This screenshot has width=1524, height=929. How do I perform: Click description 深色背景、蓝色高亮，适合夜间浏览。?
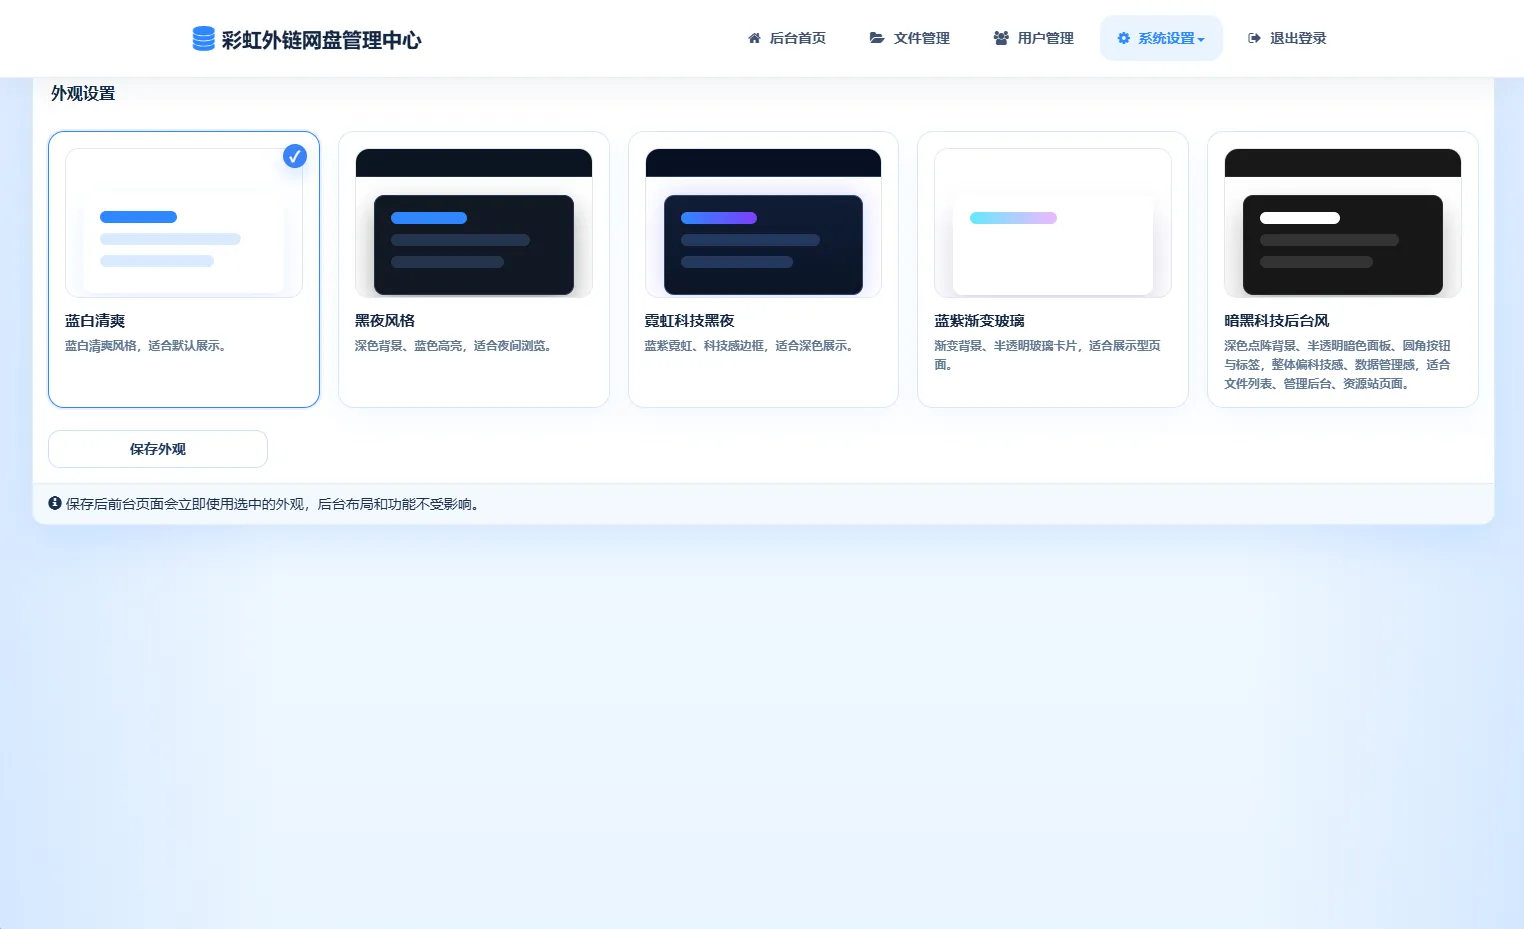pyautogui.click(x=454, y=346)
